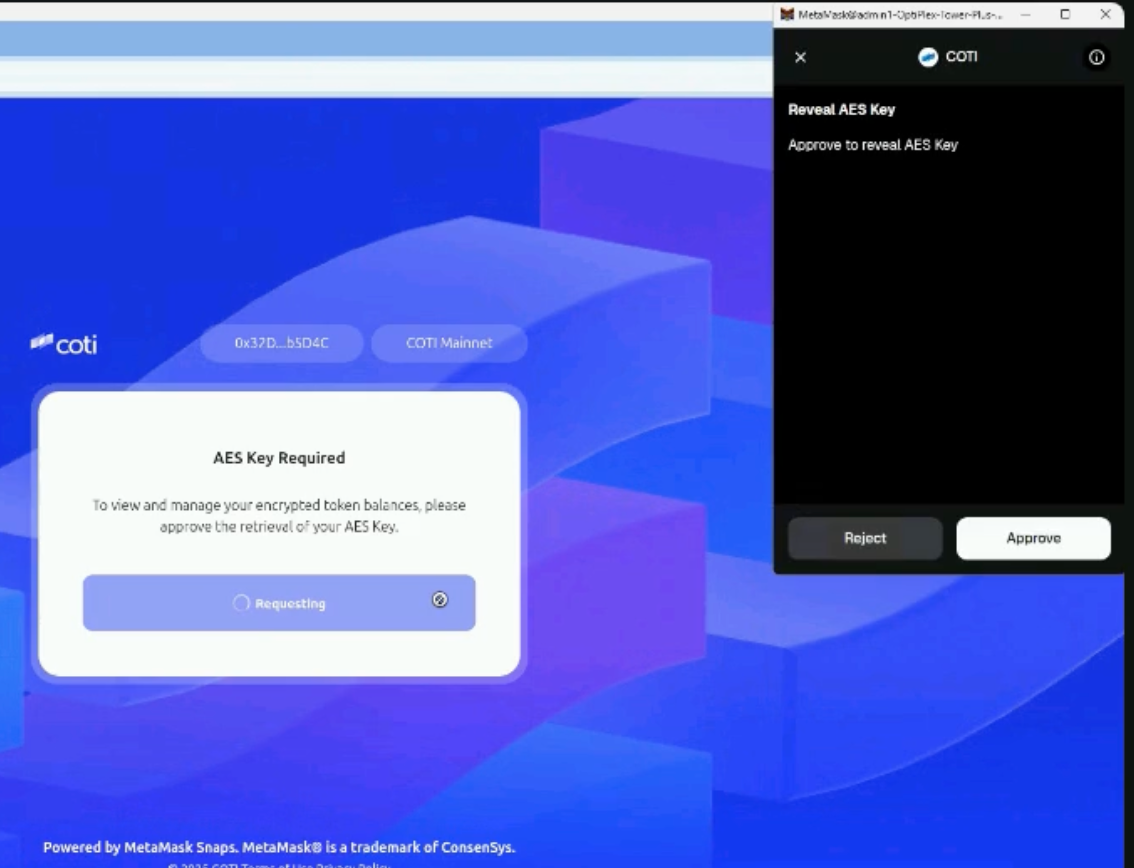The width and height of the screenshot is (1134, 868).
Task: Click the coti logo on the webpage
Action: click(x=64, y=345)
